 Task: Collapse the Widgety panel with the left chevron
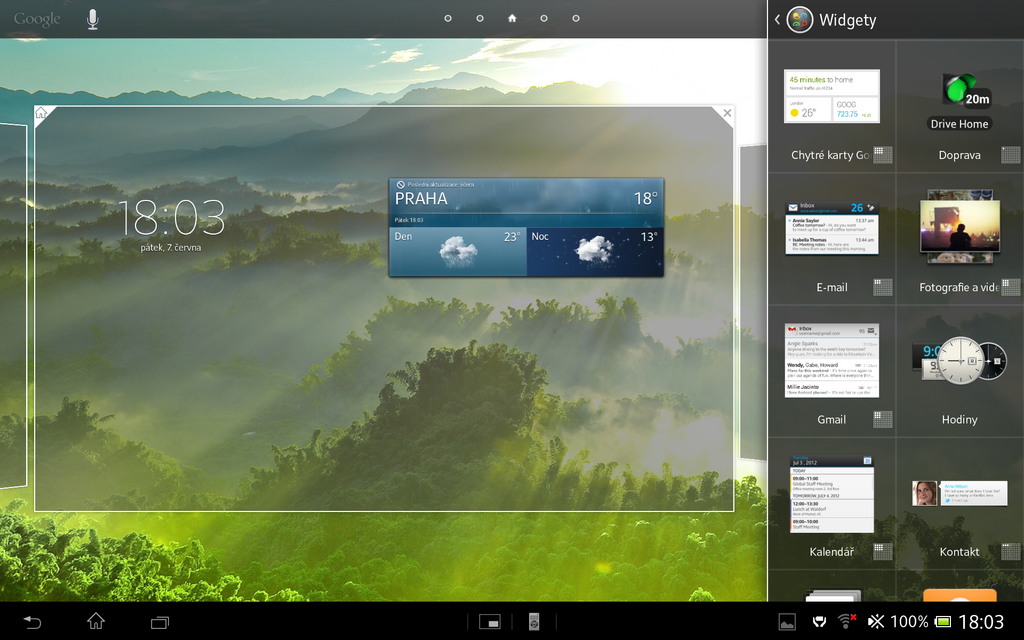[777, 19]
